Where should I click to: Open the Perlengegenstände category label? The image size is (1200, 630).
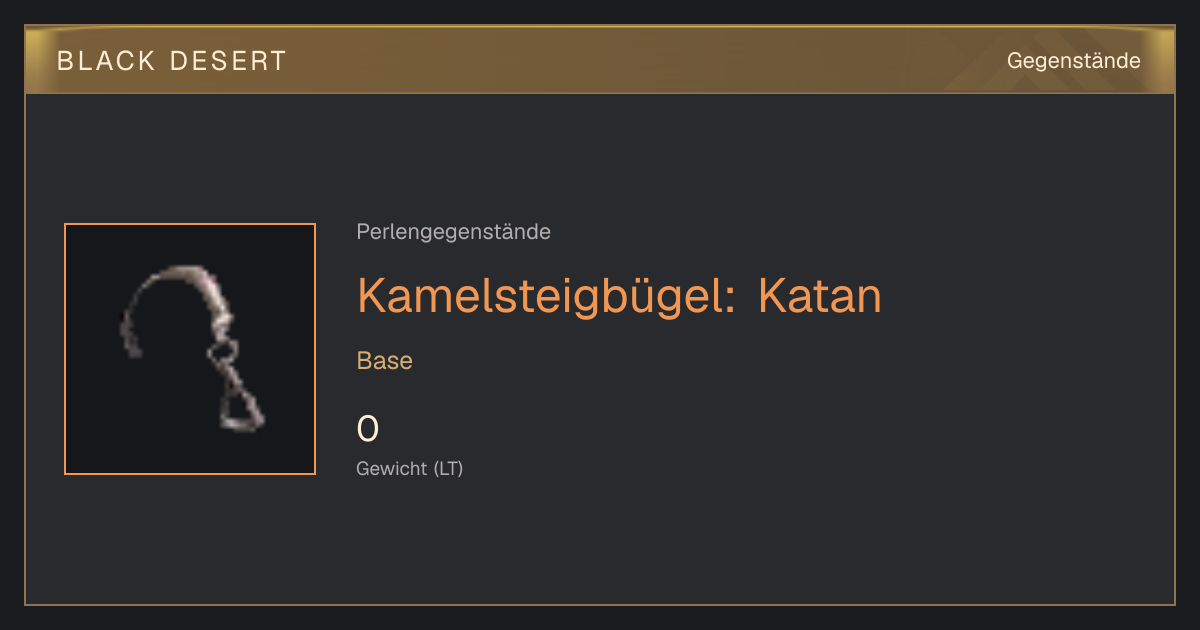point(453,232)
